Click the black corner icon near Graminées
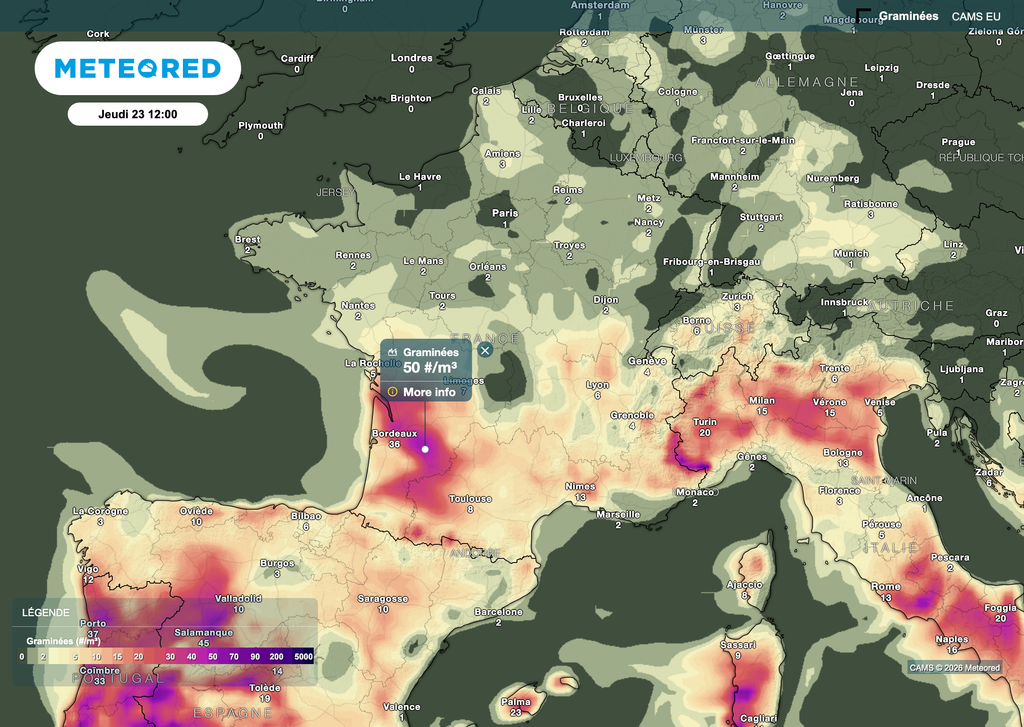Viewport: 1024px width, 727px height. coord(863,17)
